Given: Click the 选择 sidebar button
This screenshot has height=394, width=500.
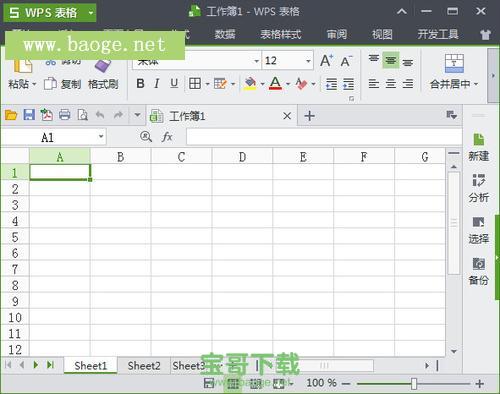Looking at the screenshot, I should point(479,230).
